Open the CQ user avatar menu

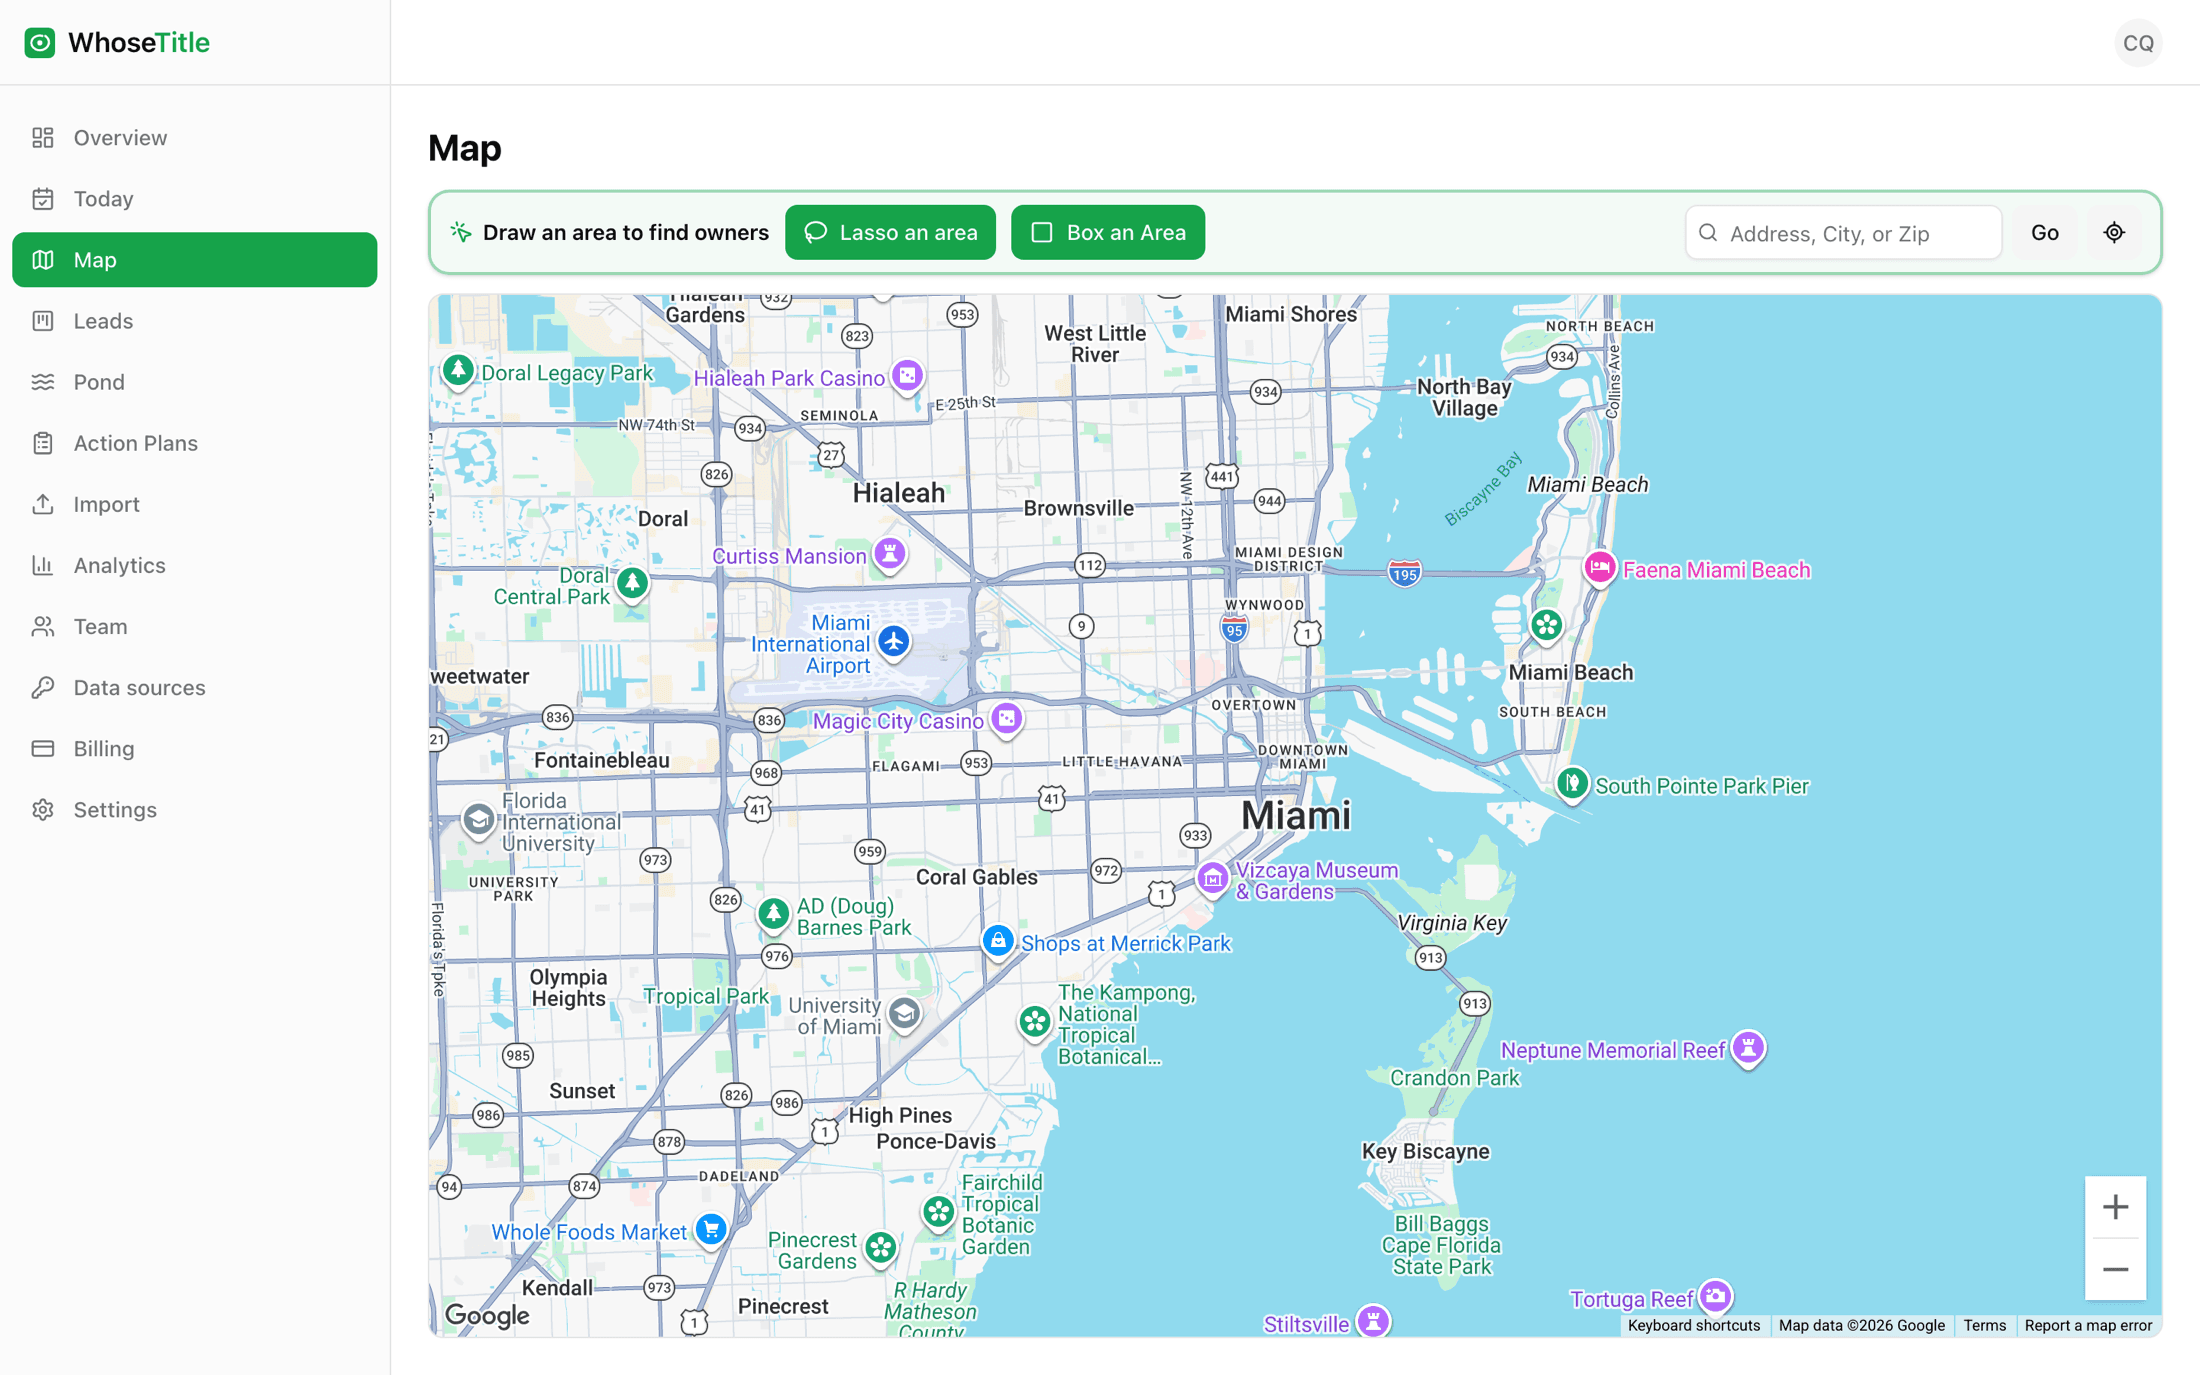coord(2138,43)
